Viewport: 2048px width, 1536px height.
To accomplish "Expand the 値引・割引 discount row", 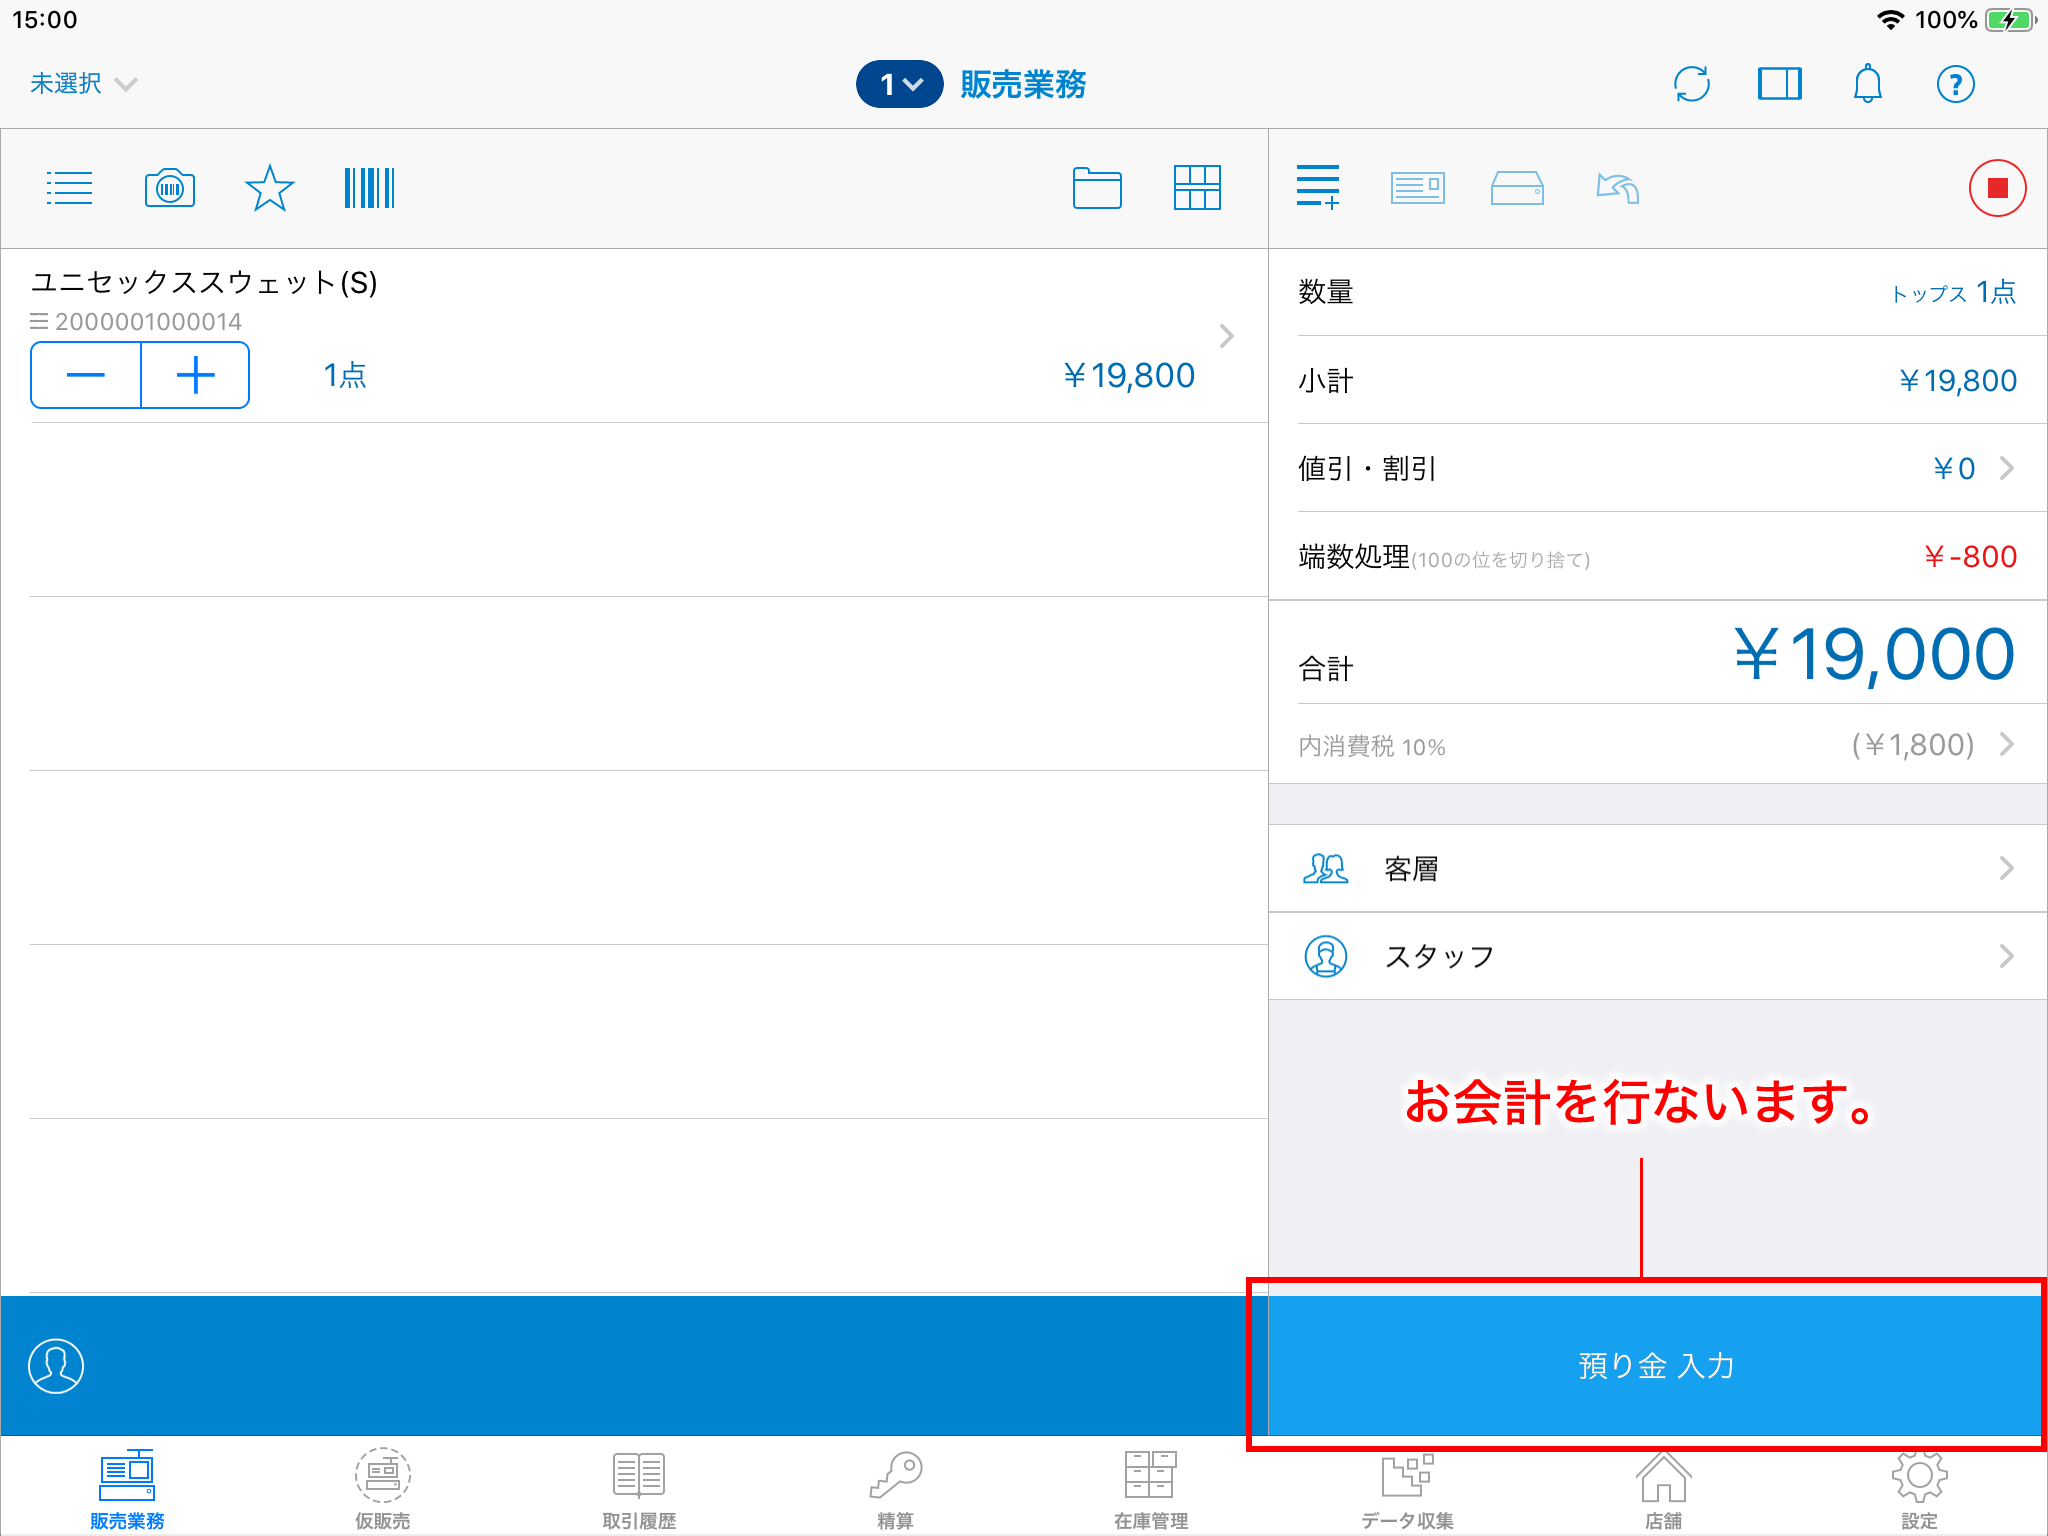I will [1657, 468].
